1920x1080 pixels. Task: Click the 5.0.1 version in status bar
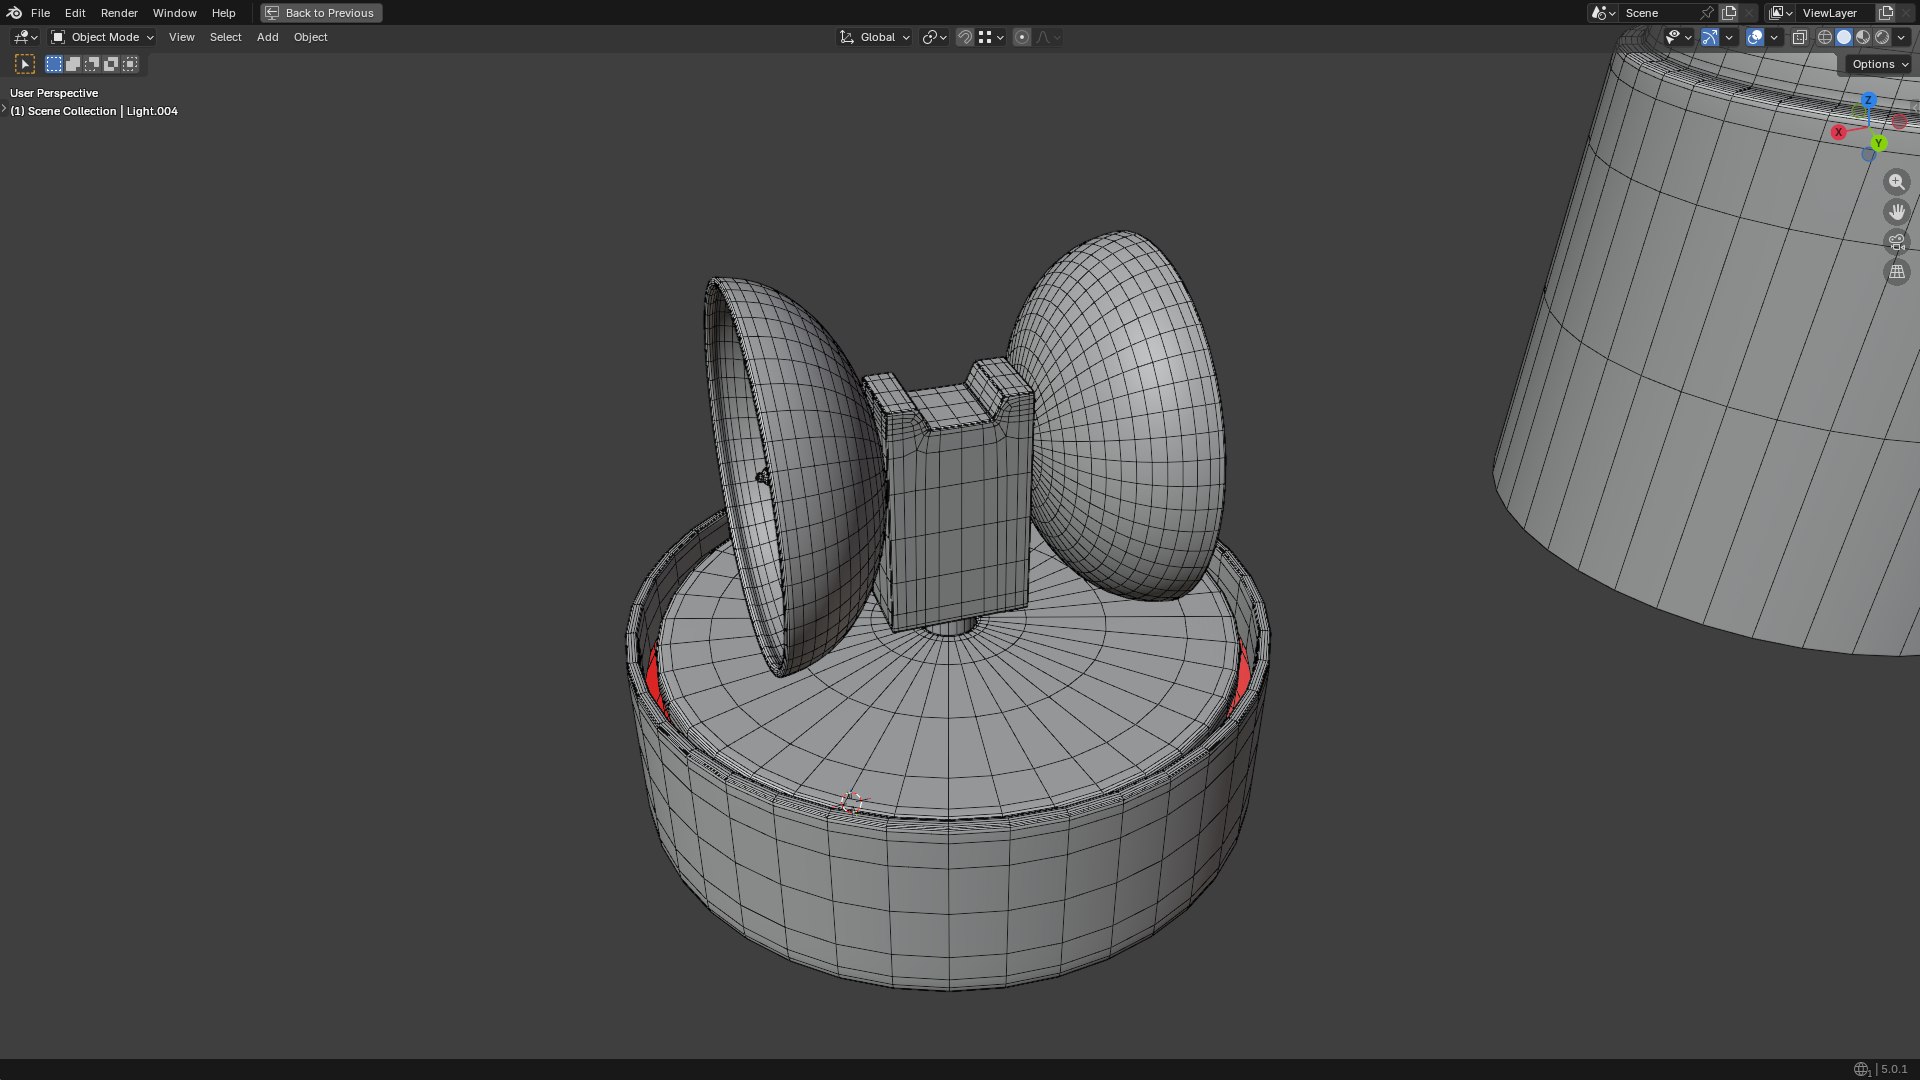[x=1894, y=1069]
